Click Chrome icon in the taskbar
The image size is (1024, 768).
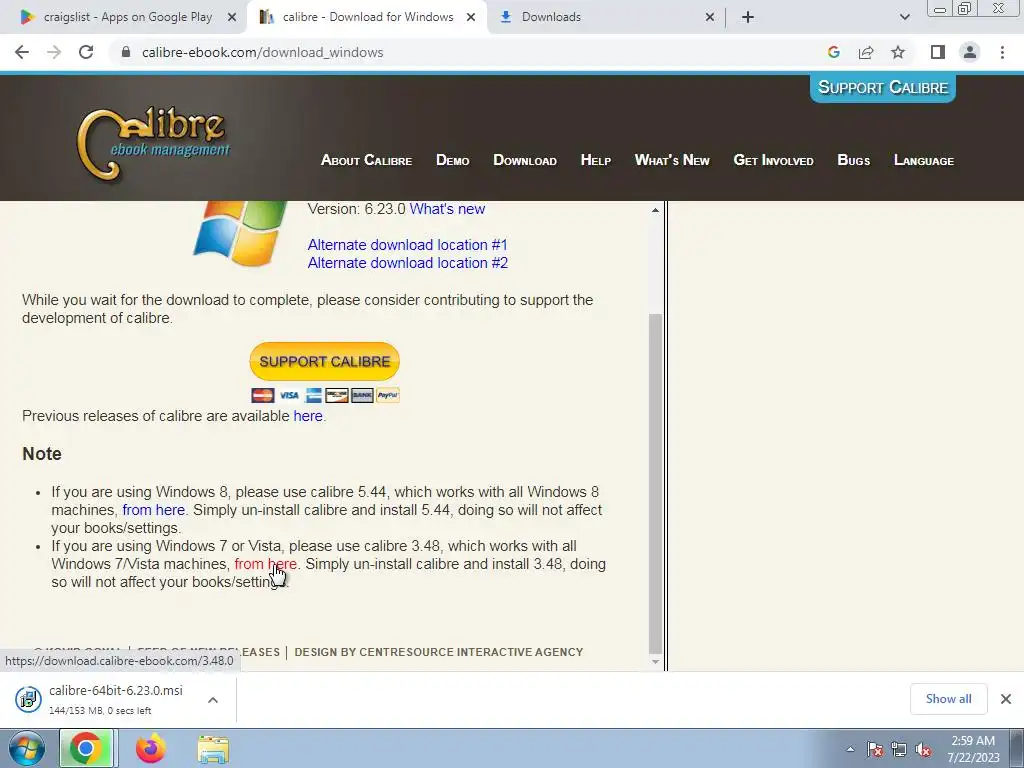coord(86,748)
